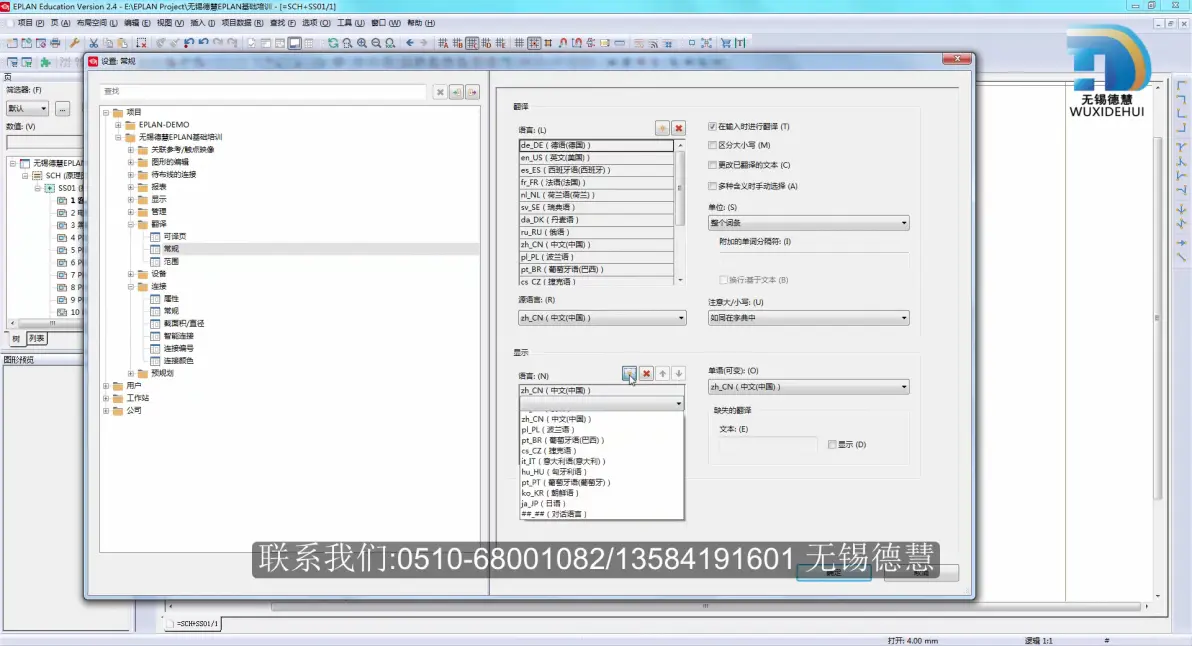Screen dimensions: 1192x646
Task: Click the ellipsis button next to filter dropdown
Action: [x=62, y=109]
